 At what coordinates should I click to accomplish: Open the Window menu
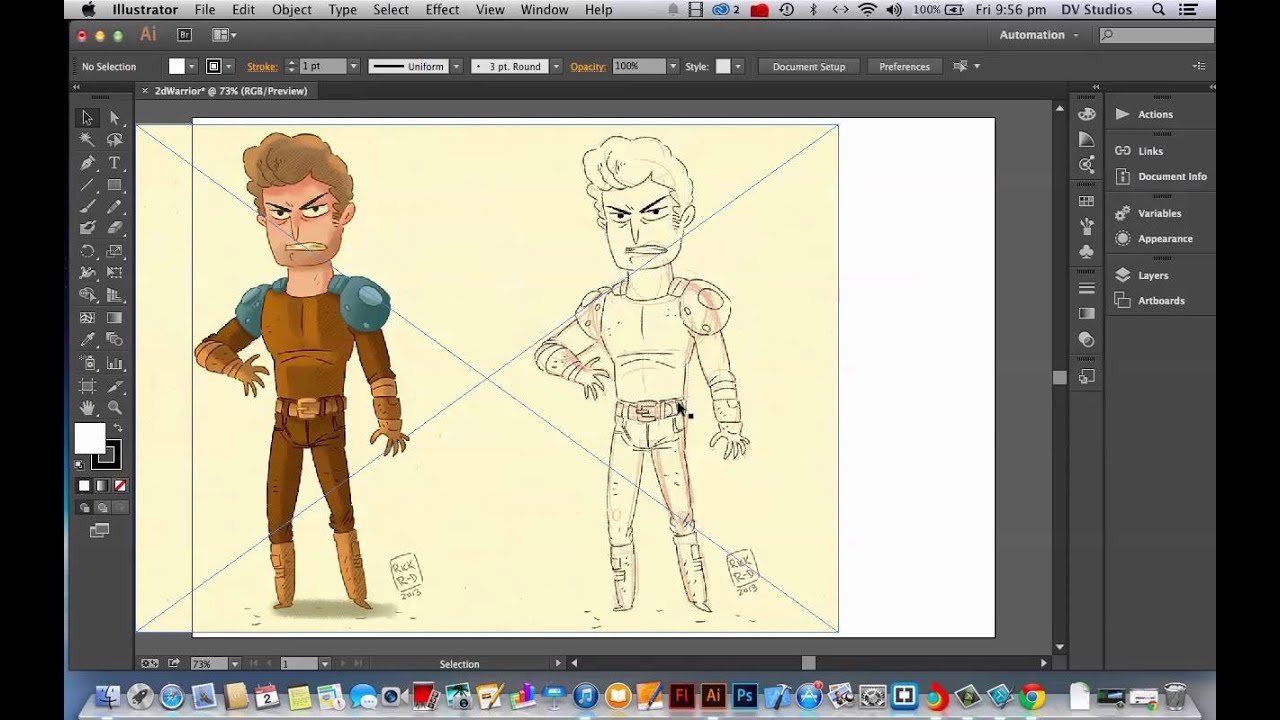pos(544,10)
